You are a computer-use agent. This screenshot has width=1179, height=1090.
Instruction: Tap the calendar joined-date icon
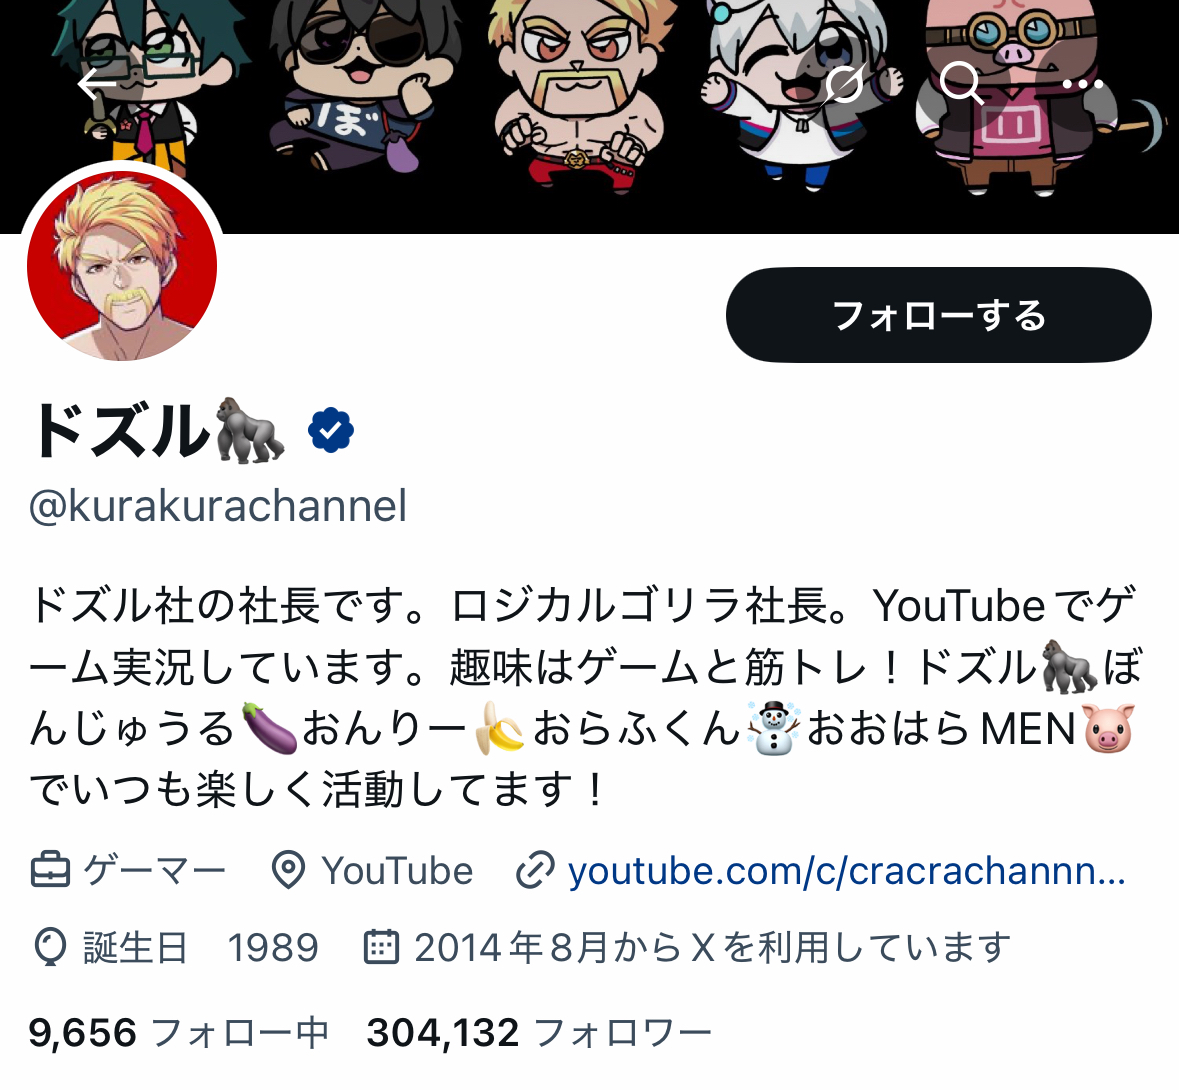[381, 946]
